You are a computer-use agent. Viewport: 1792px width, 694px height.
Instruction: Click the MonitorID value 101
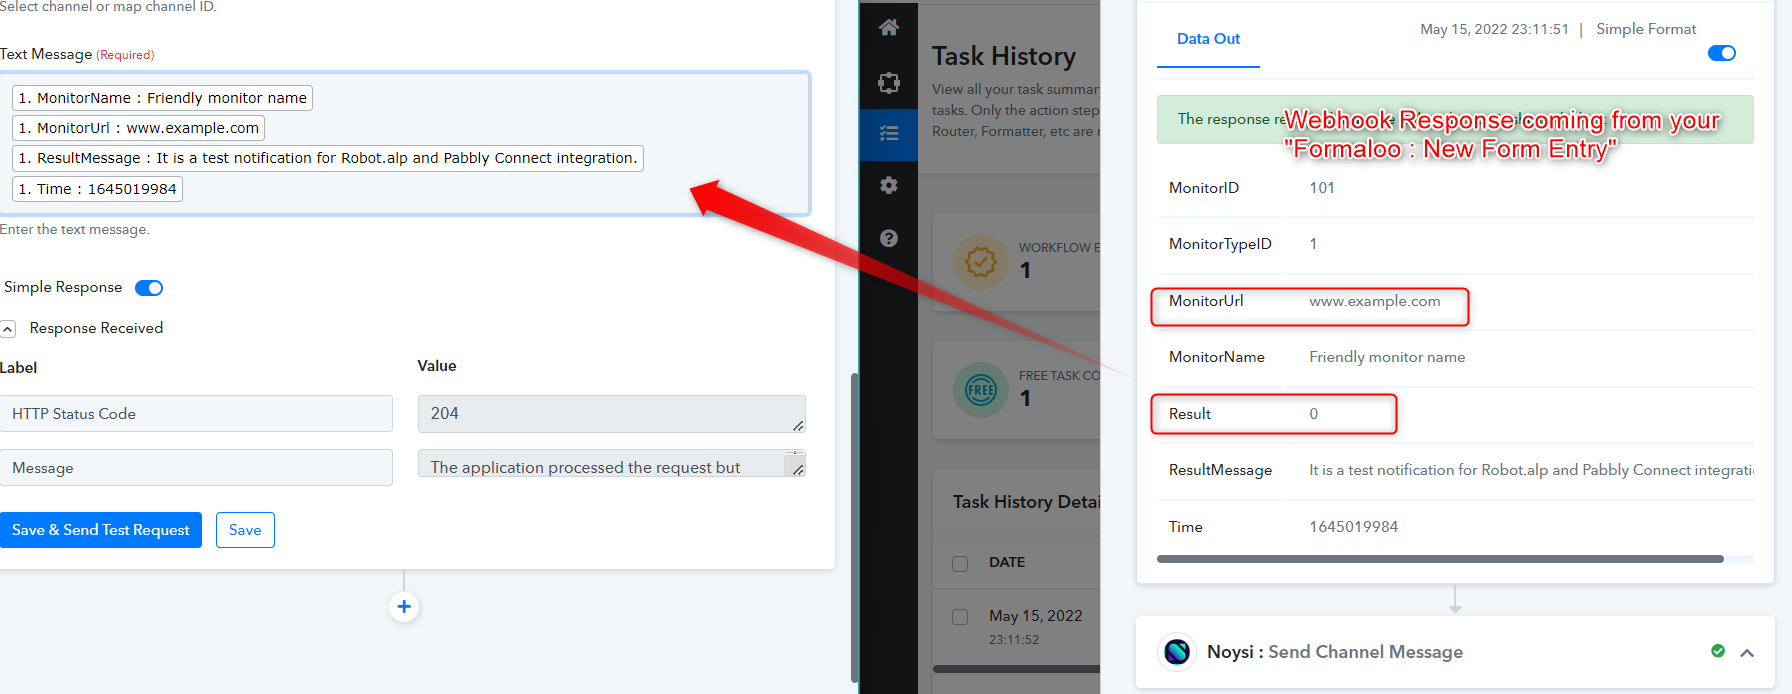[x=1322, y=188]
